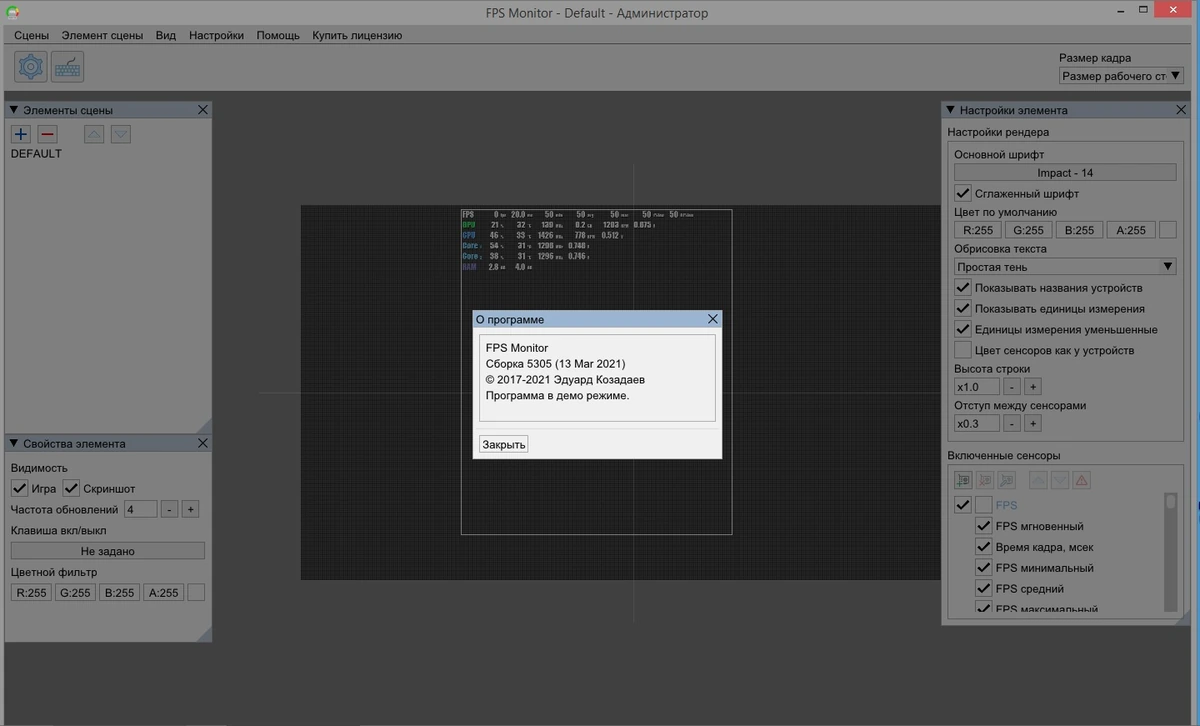This screenshot has width=1200, height=726.
Task: Add scene element with the blue plus icon
Action: pos(21,134)
